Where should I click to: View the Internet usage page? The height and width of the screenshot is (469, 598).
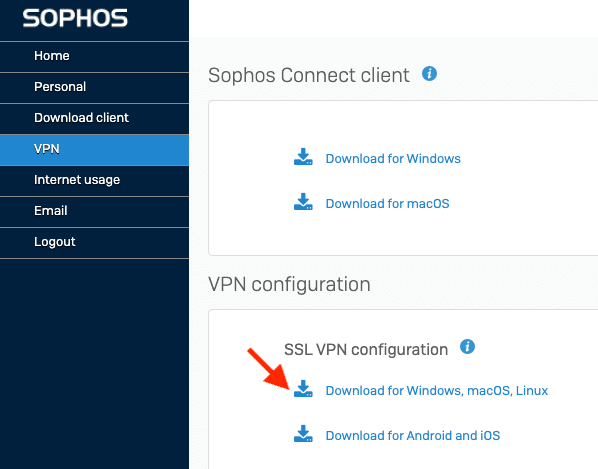coord(94,181)
